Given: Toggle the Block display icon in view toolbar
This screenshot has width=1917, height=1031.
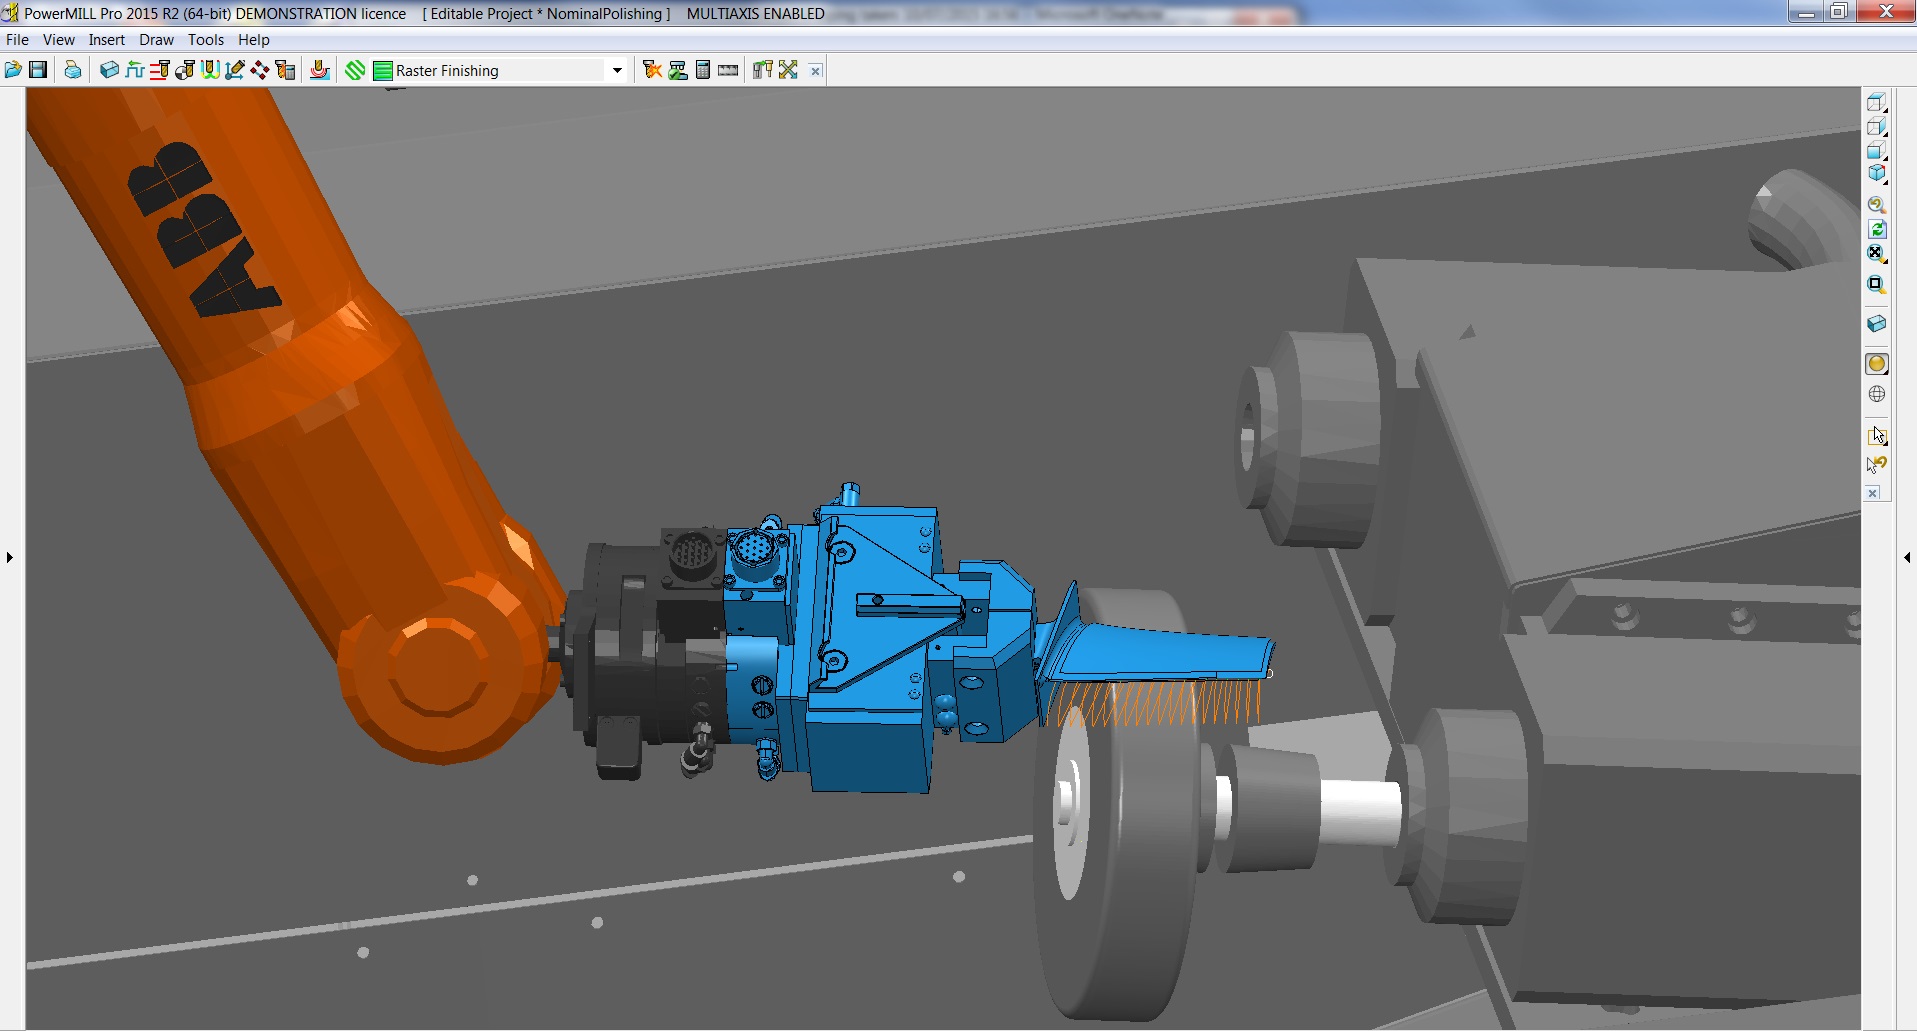Looking at the screenshot, I should (x=1877, y=324).
